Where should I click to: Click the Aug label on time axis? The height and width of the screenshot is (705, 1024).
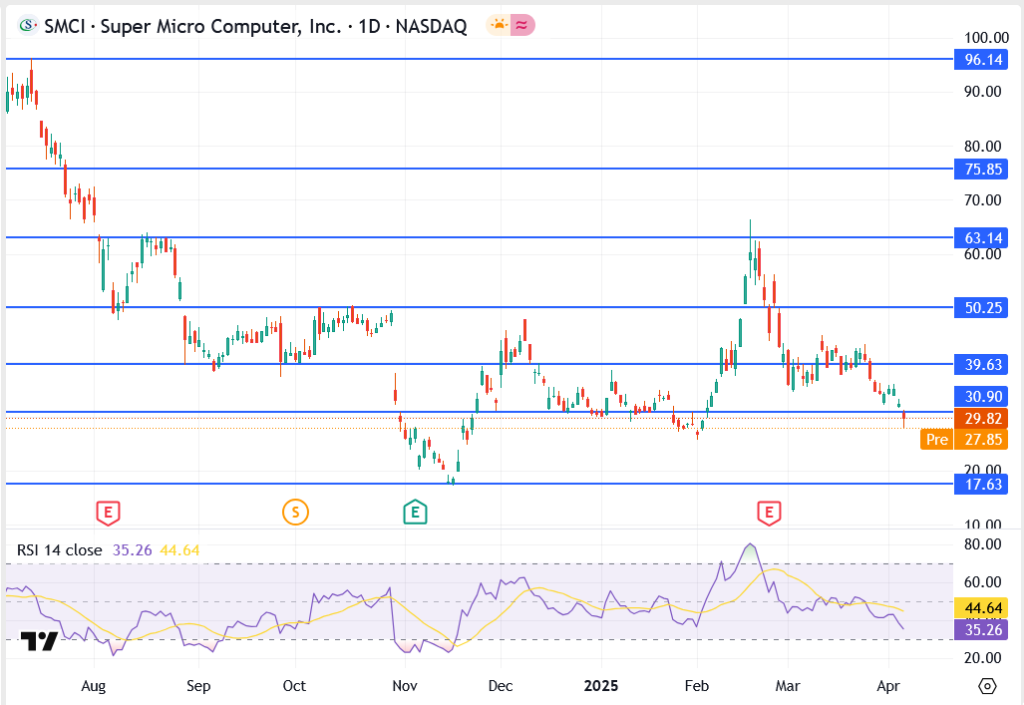coord(93,686)
